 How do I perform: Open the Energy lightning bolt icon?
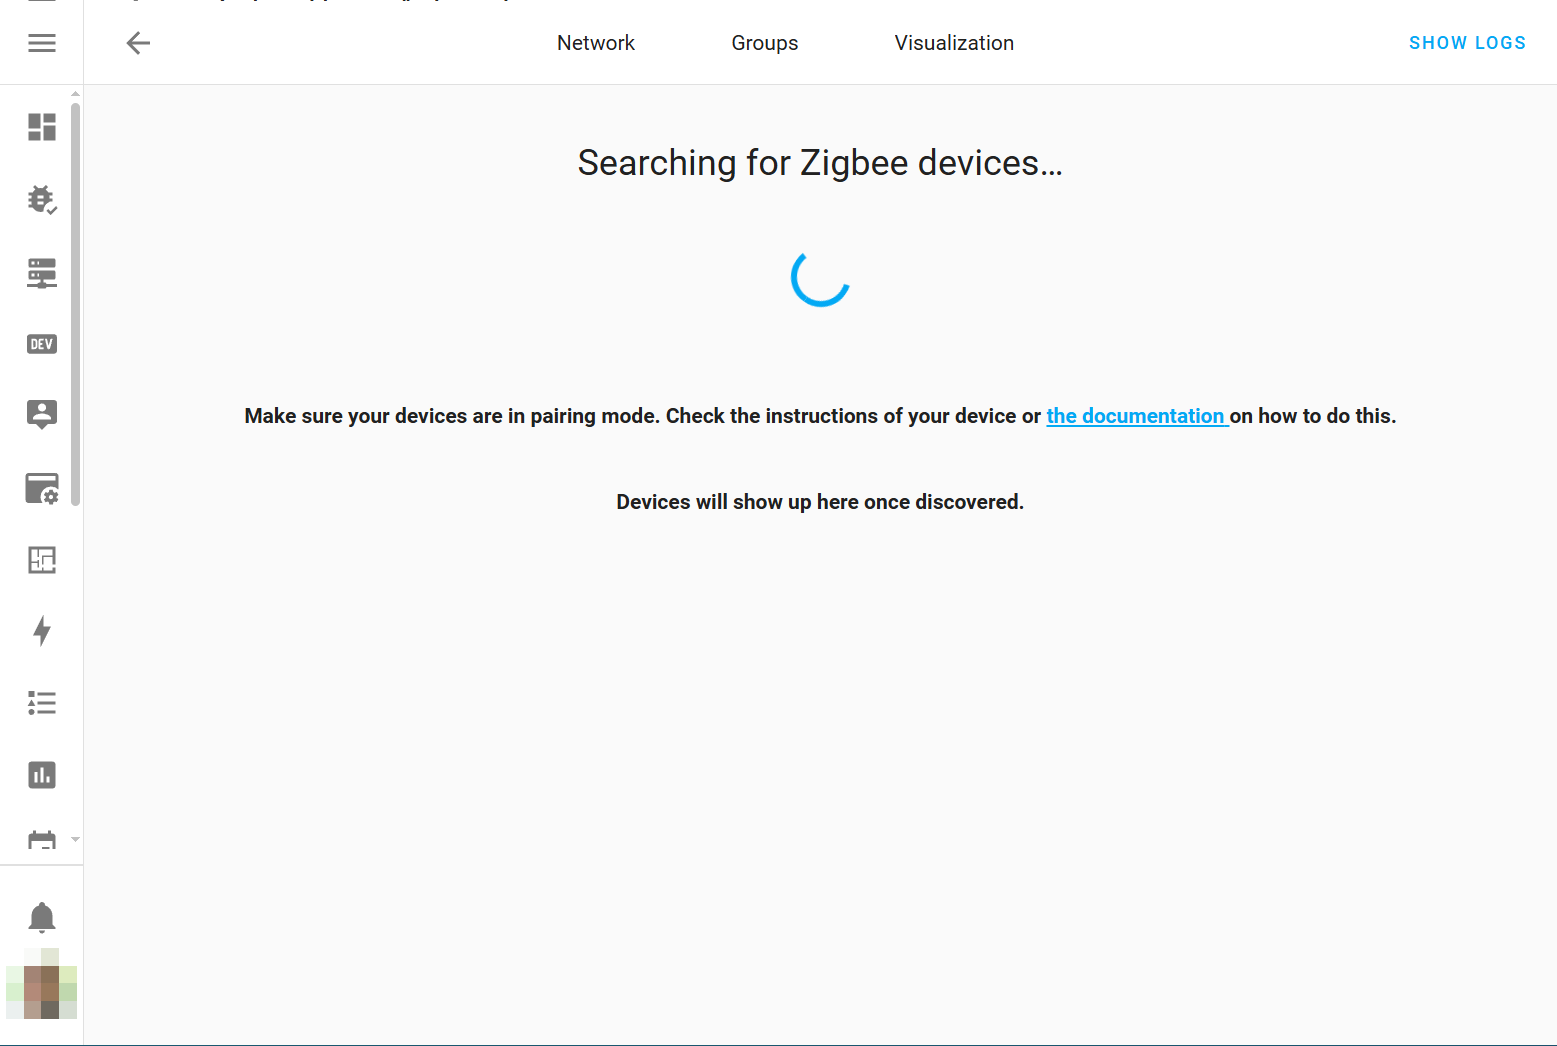point(42,631)
